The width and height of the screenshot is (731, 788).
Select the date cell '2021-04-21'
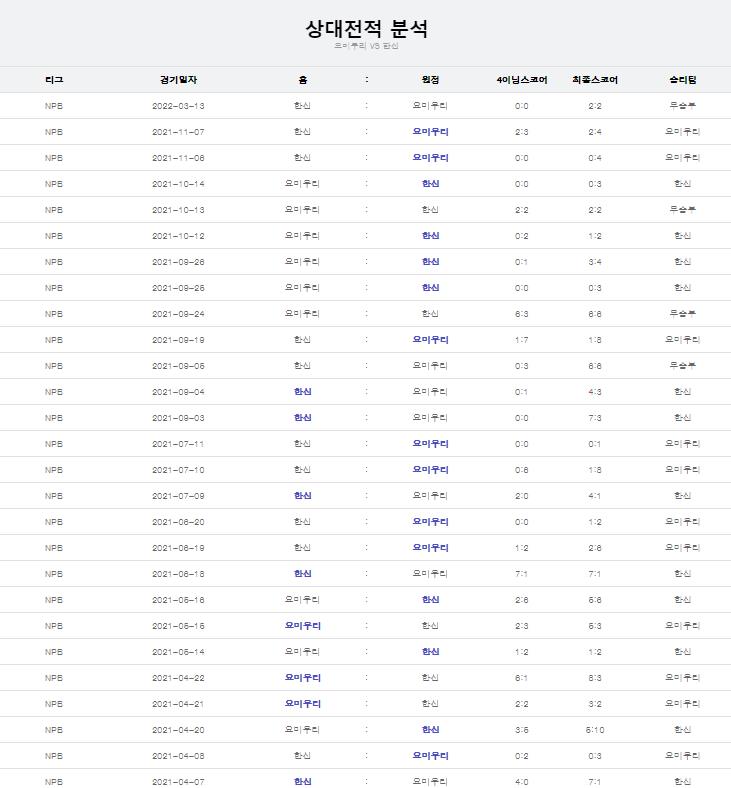pos(178,704)
